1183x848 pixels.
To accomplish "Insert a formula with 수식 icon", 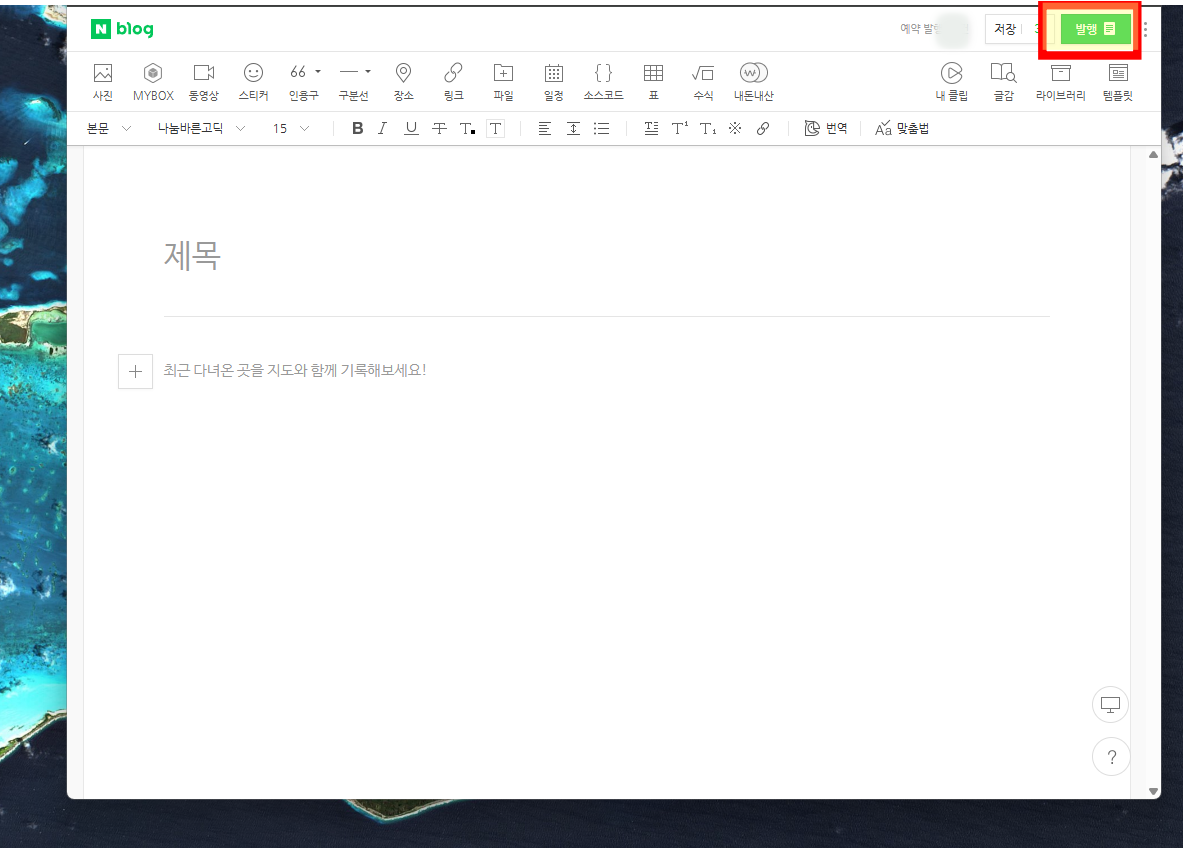I will click(703, 81).
